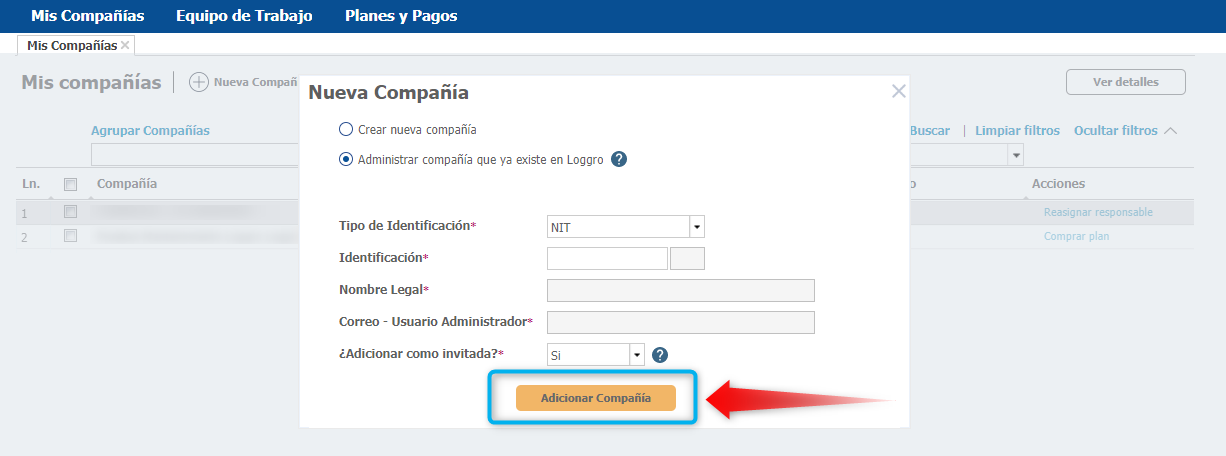Image resolution: width=1226 pixels, height=456 pixels.
Task: Open Planes y Pagos menu
Action: 401,16
